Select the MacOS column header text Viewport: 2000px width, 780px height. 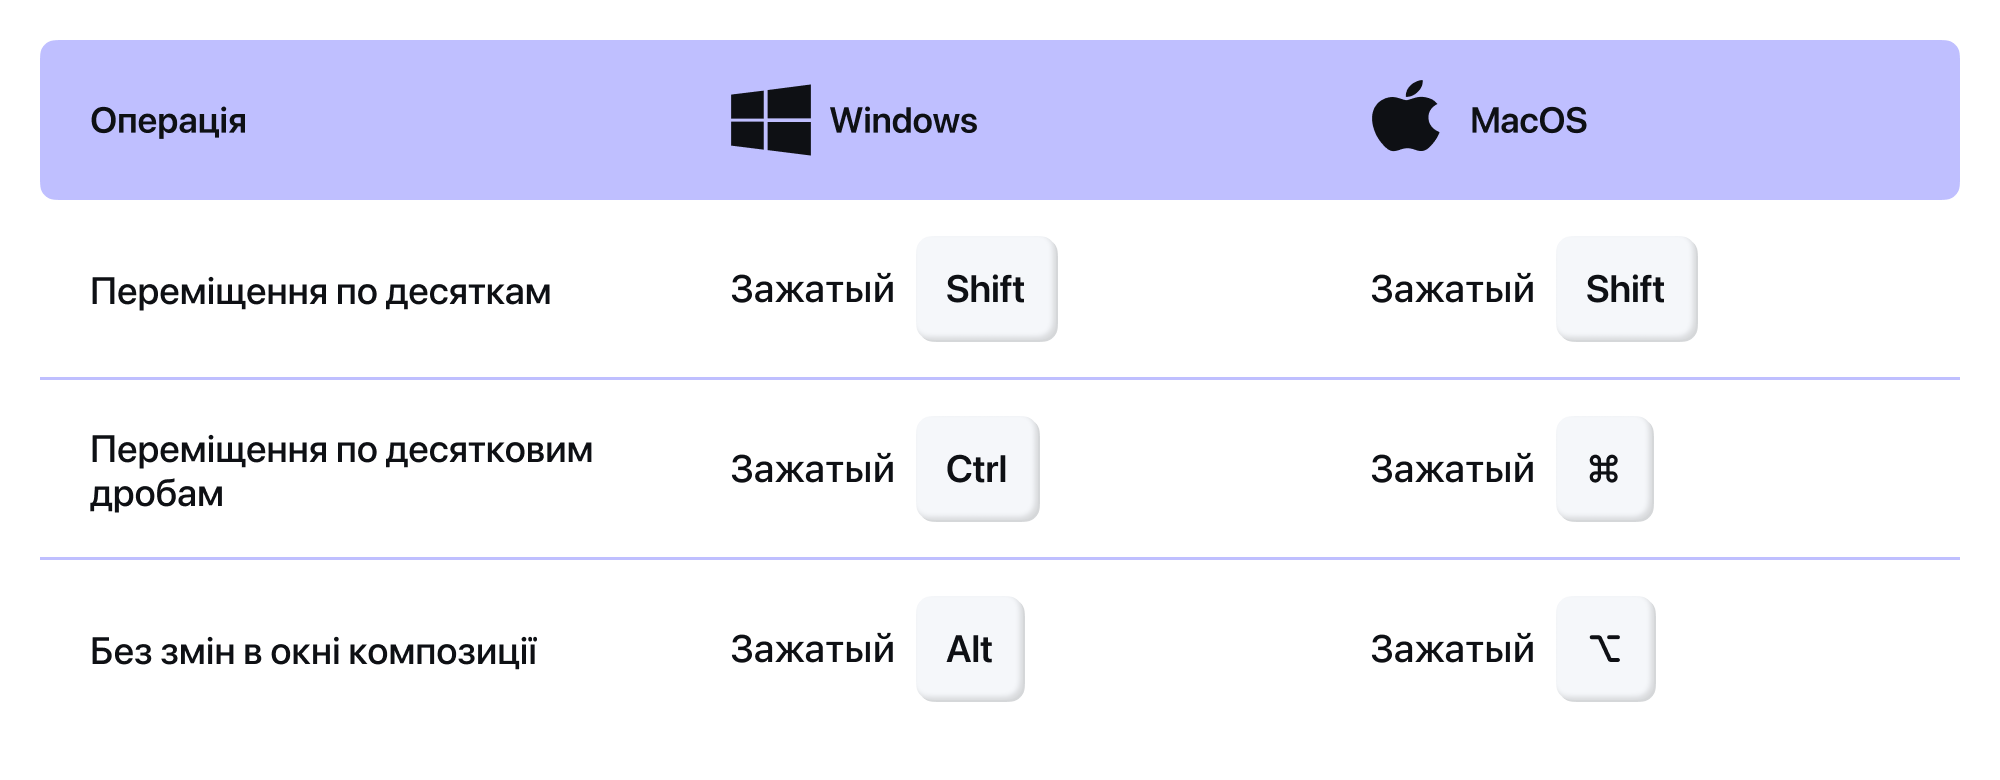[1528, 120]
